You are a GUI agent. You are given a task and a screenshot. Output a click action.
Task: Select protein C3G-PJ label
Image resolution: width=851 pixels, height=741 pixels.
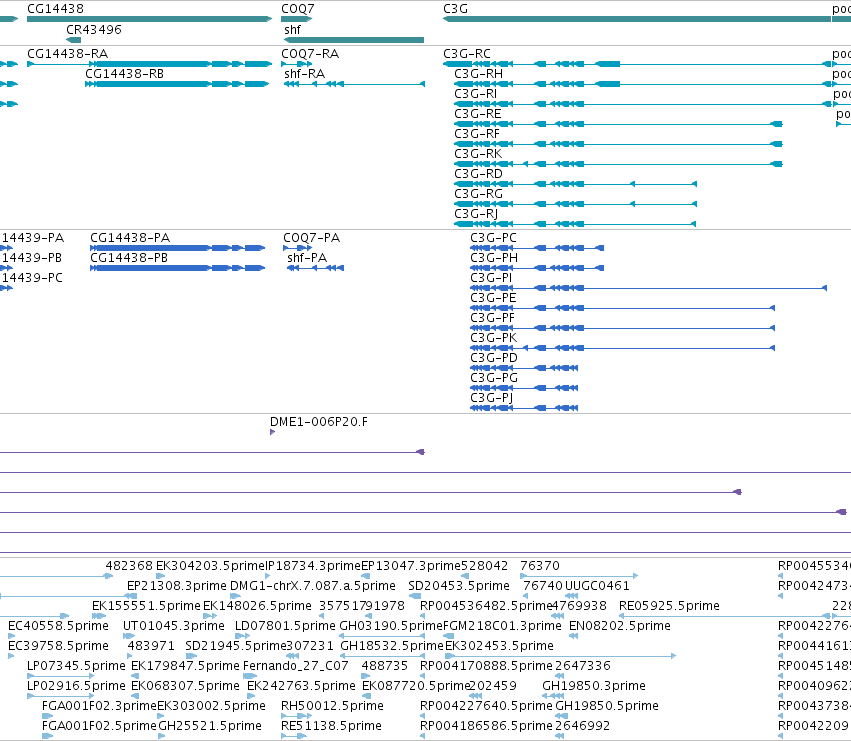pos(492,398)
